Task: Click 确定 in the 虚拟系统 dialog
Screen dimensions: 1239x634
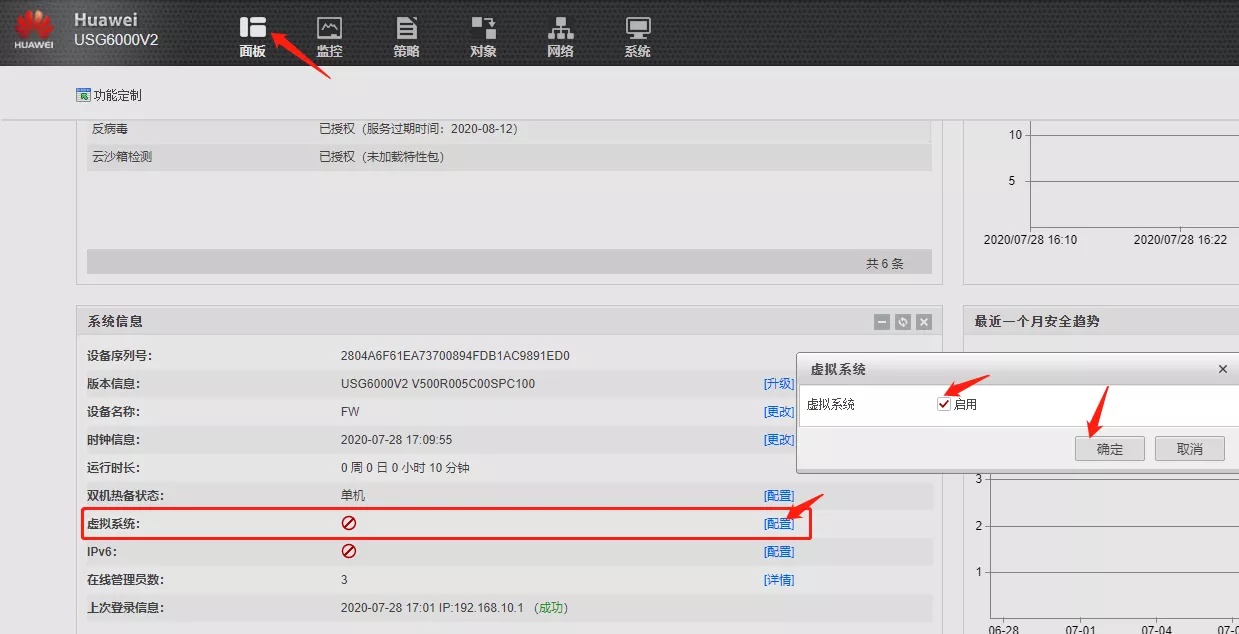Action: point(1109,449)
